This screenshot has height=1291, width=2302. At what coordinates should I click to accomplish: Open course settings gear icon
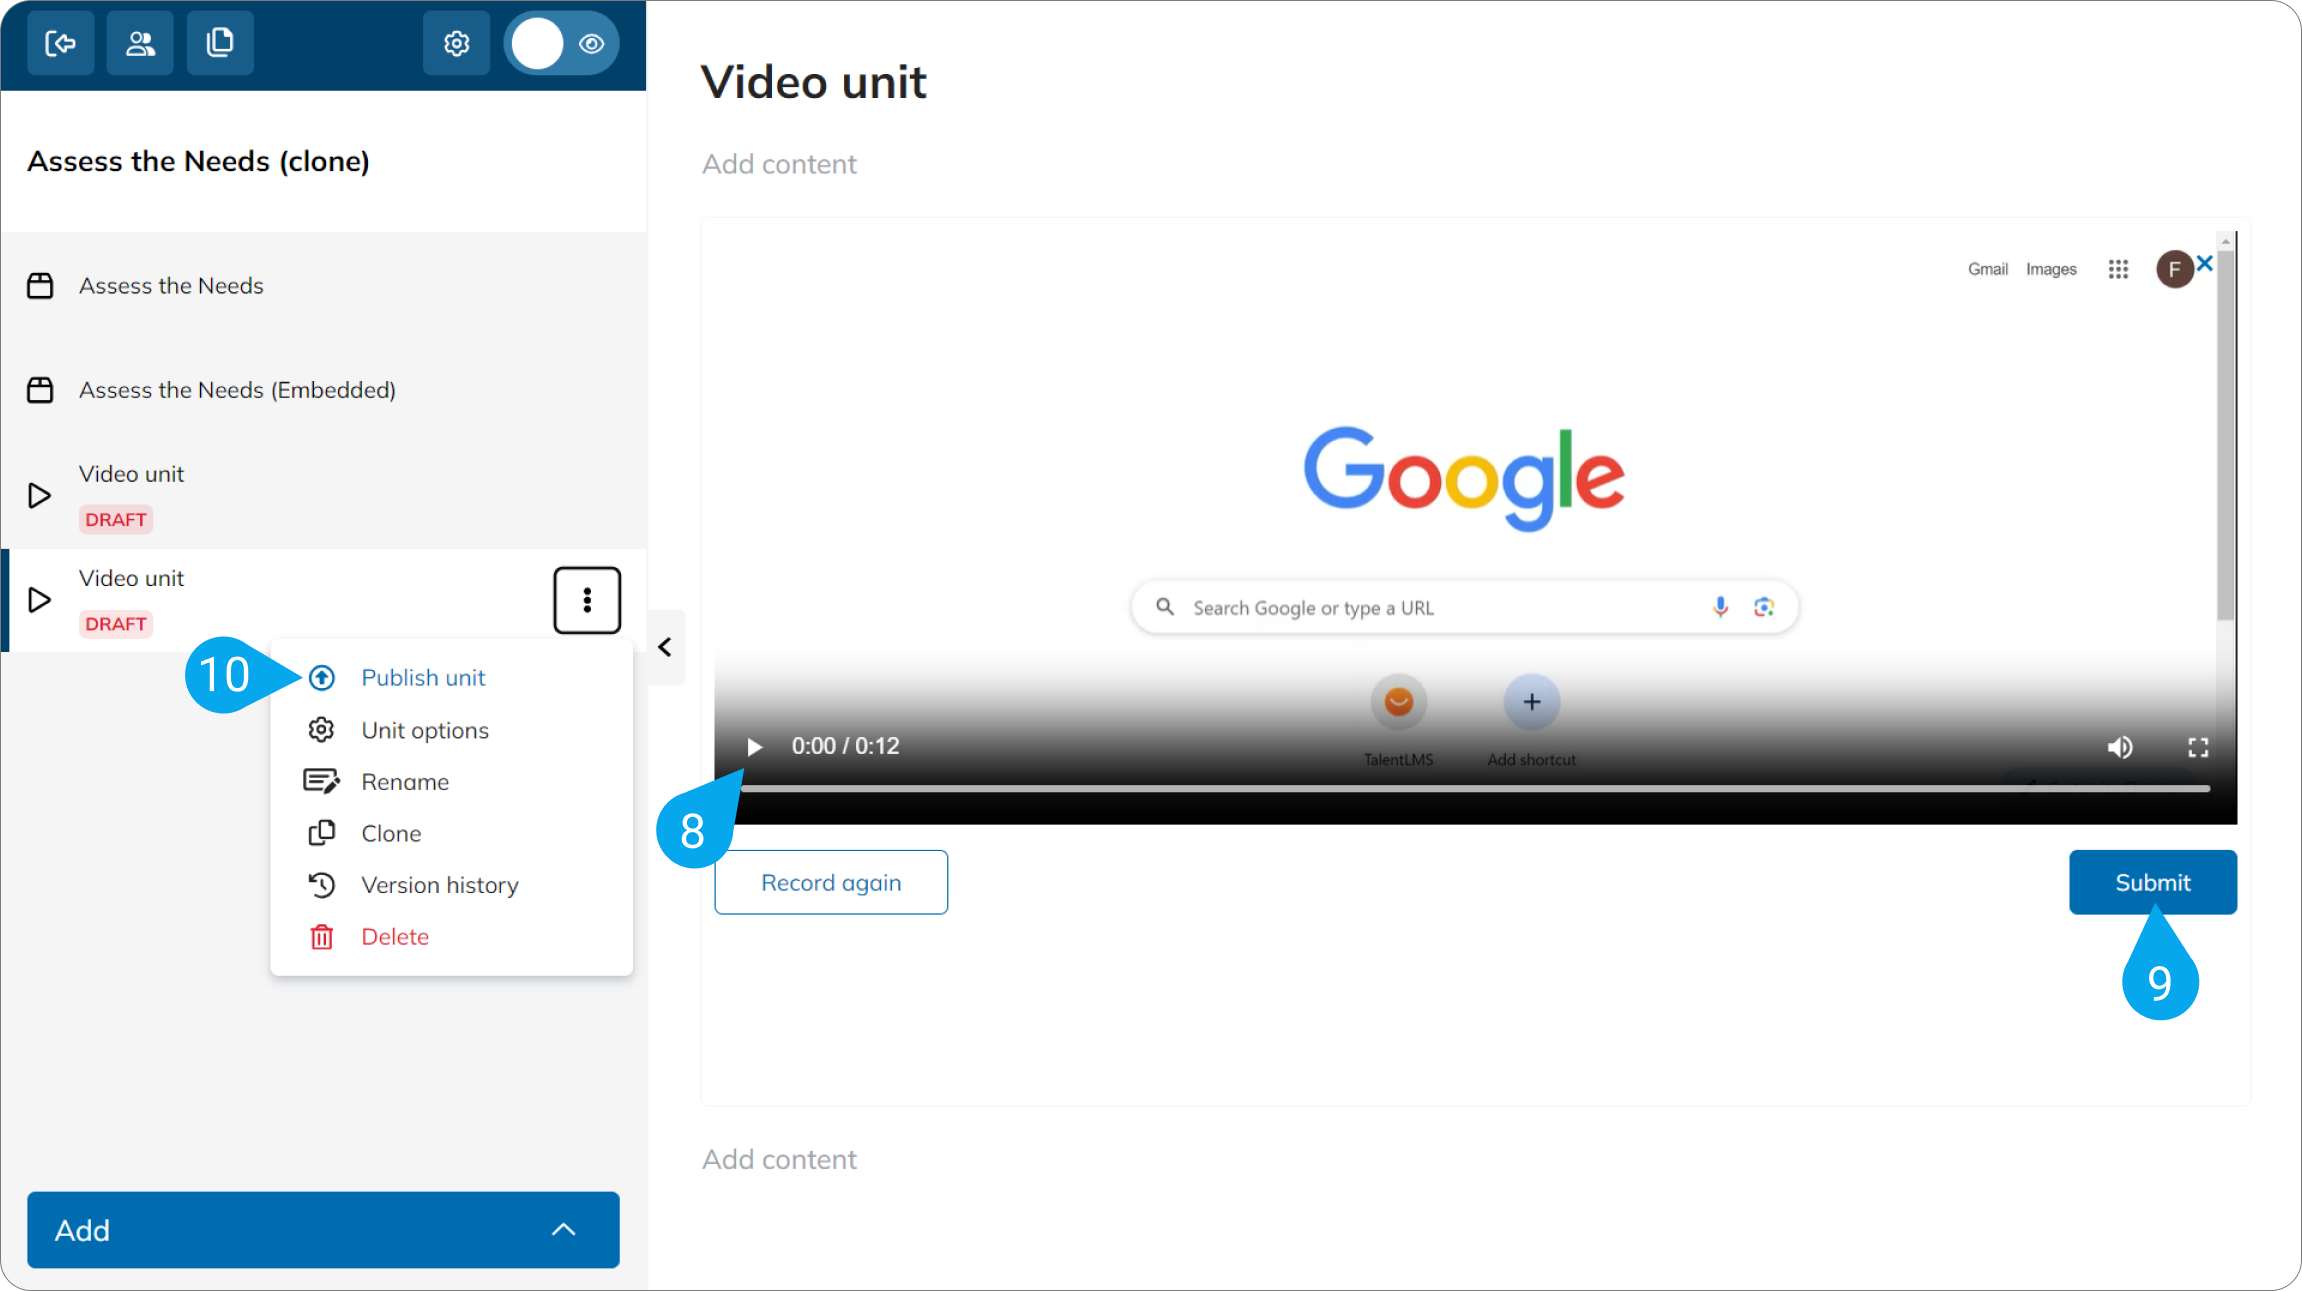(456, 43)
